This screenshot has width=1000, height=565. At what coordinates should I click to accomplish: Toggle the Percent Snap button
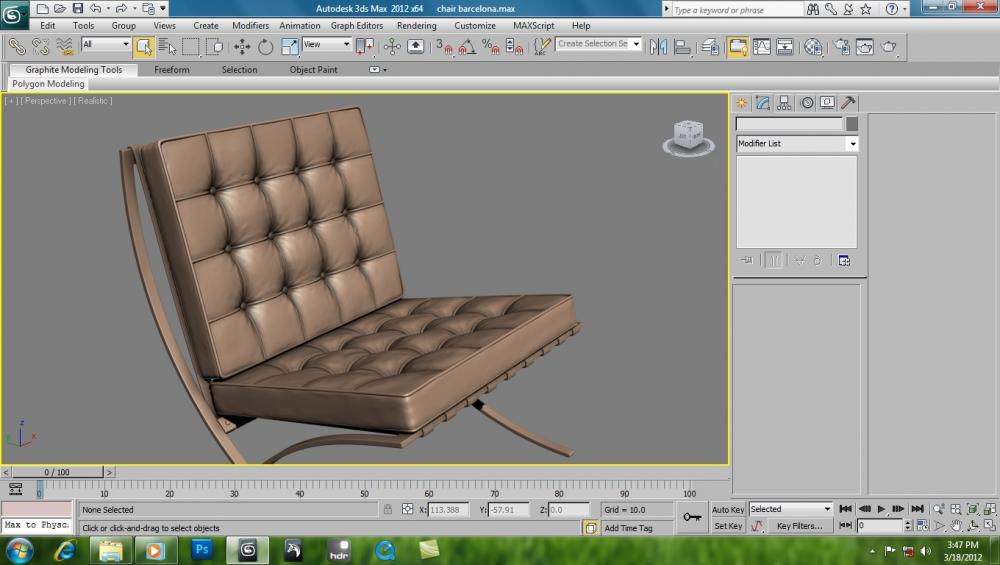[490, 47]
